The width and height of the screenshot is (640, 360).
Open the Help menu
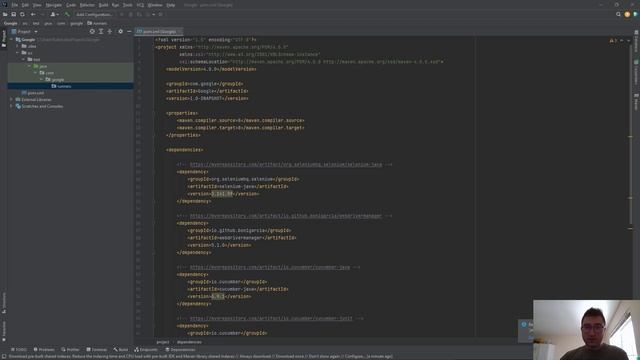pyautogui.click(x=171, y=5)
